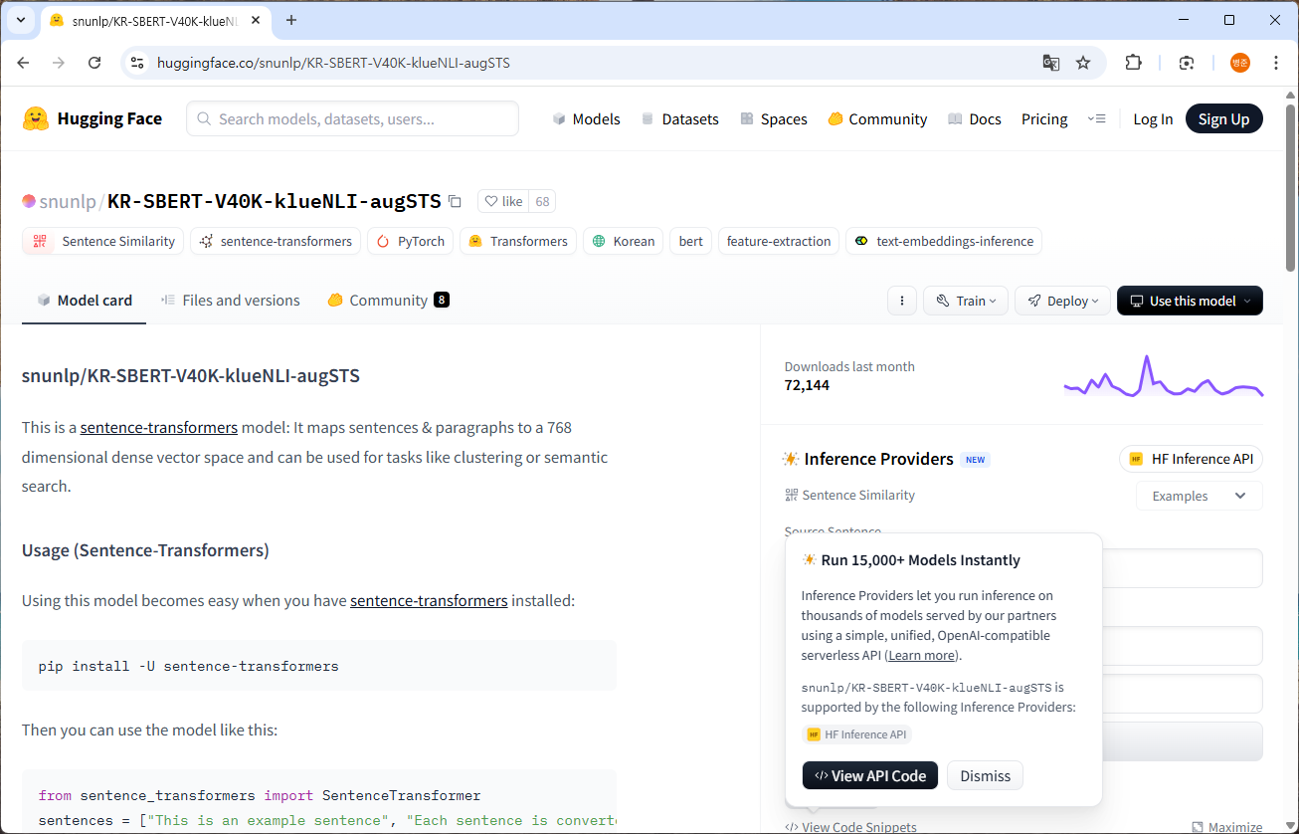The image size is (1299, 834).
Task: Click the sentence-transformers tag
Action: 275,241
